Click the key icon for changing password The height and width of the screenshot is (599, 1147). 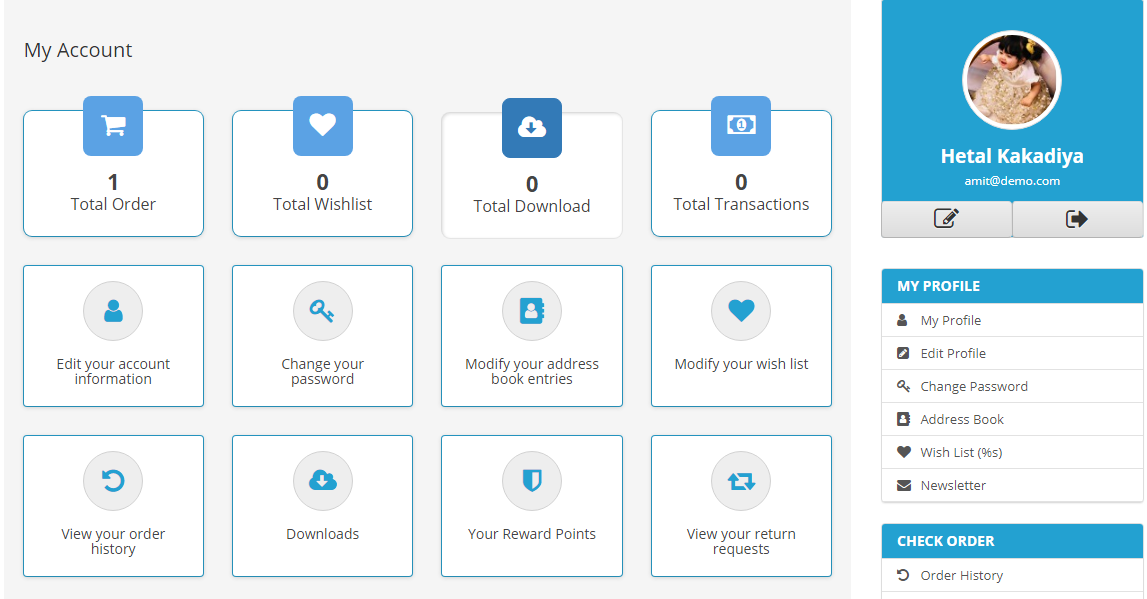click(x=323, y=311)
